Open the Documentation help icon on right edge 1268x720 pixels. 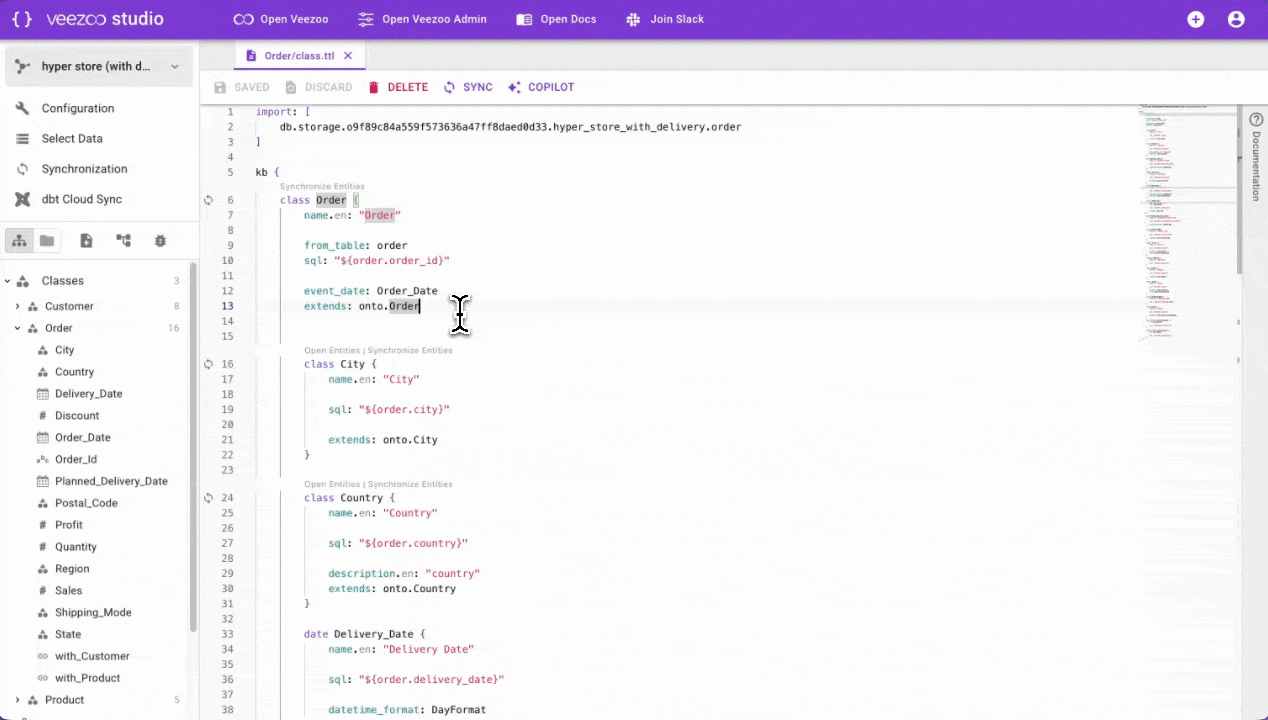(1256, 120)
